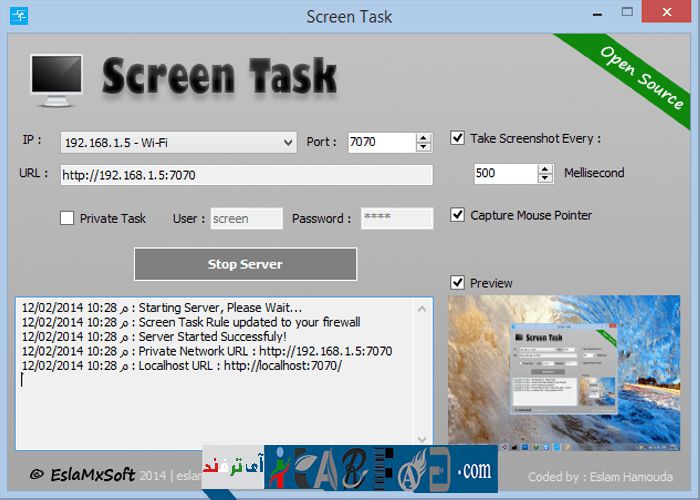Decrease the port number with down arrow
This screenshot has width=700, height=500.
click(423, 148)
